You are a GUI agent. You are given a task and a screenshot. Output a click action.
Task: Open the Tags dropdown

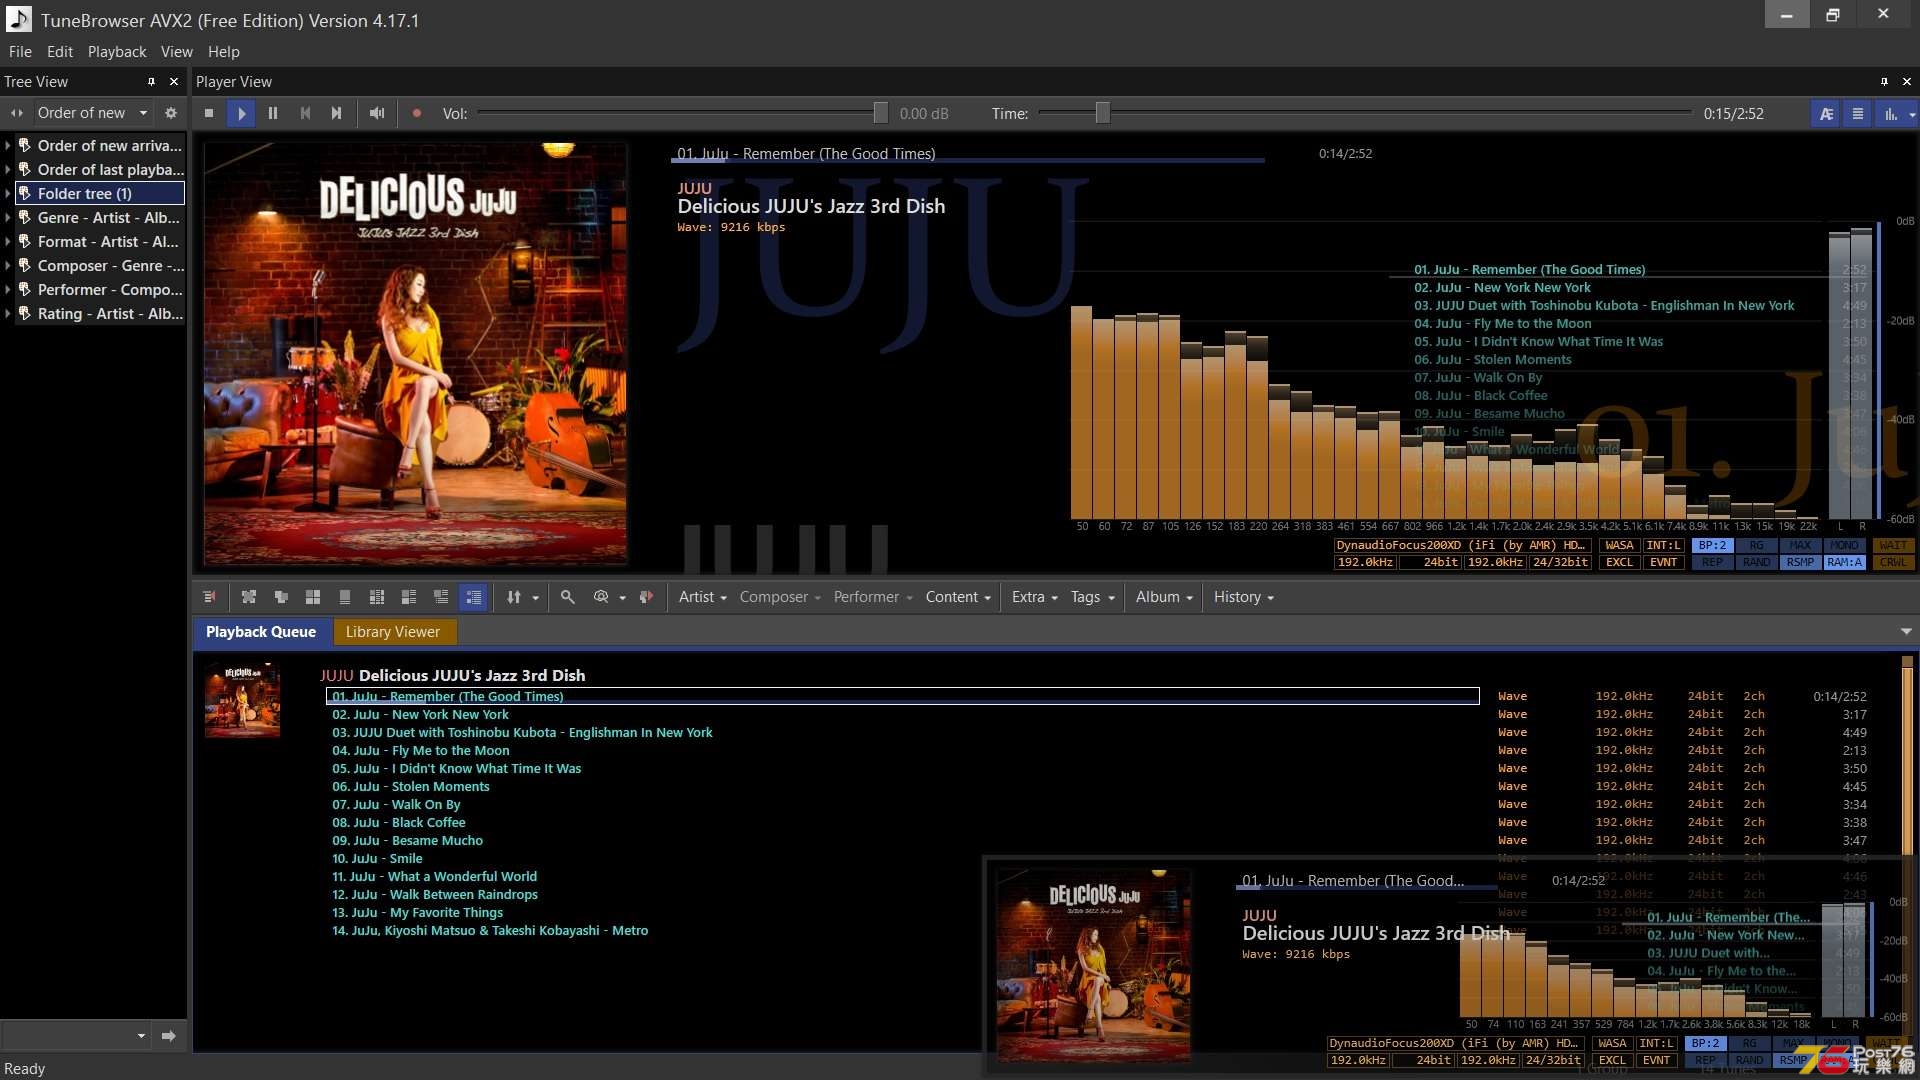pyautogui.click(x=1092, y=597)
